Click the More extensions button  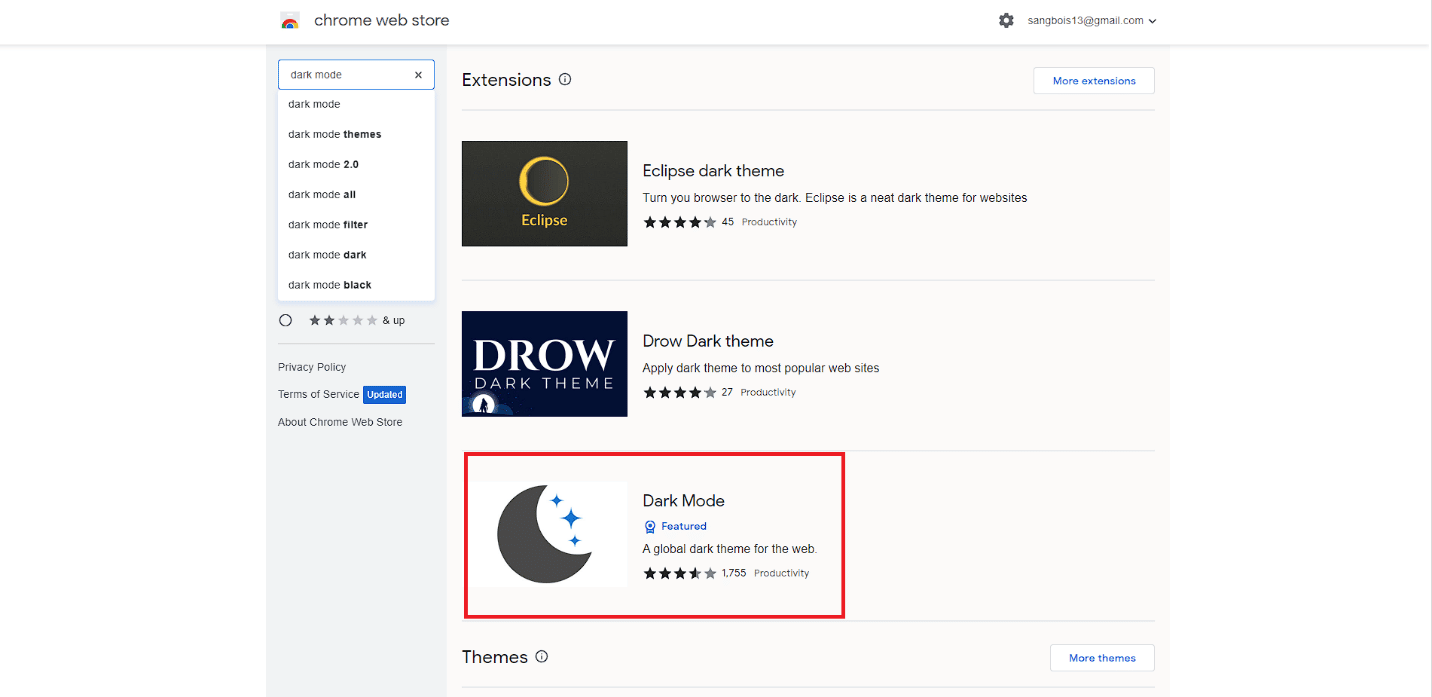[x=1094, y=81]
